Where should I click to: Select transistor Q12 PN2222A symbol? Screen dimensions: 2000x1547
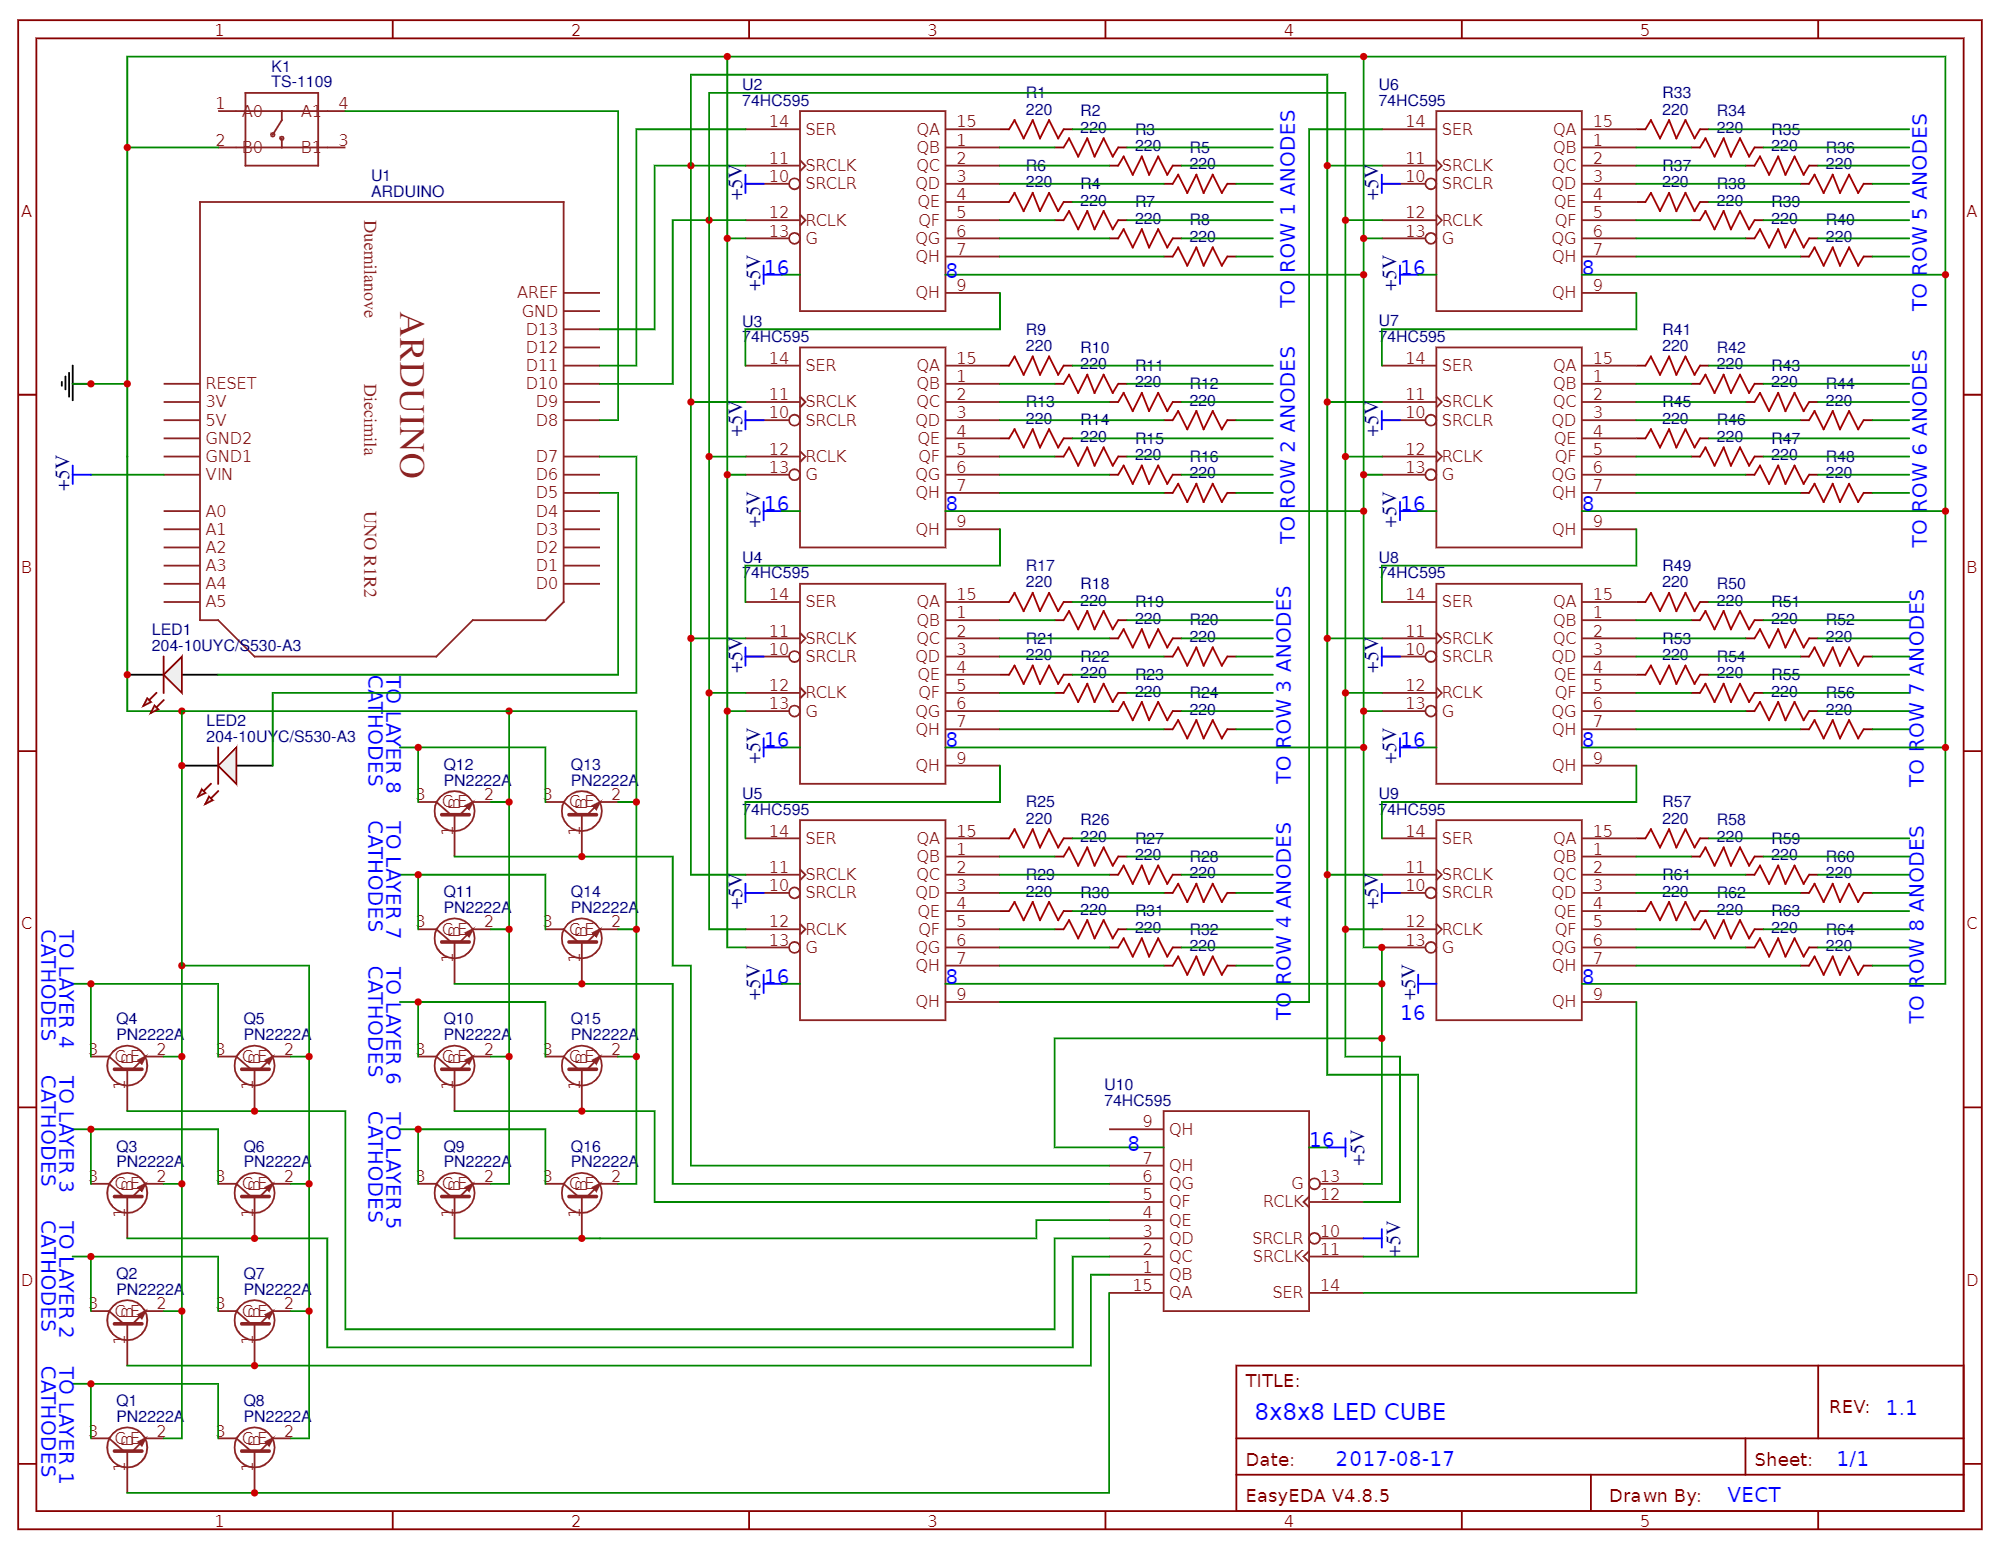[455, 810]
